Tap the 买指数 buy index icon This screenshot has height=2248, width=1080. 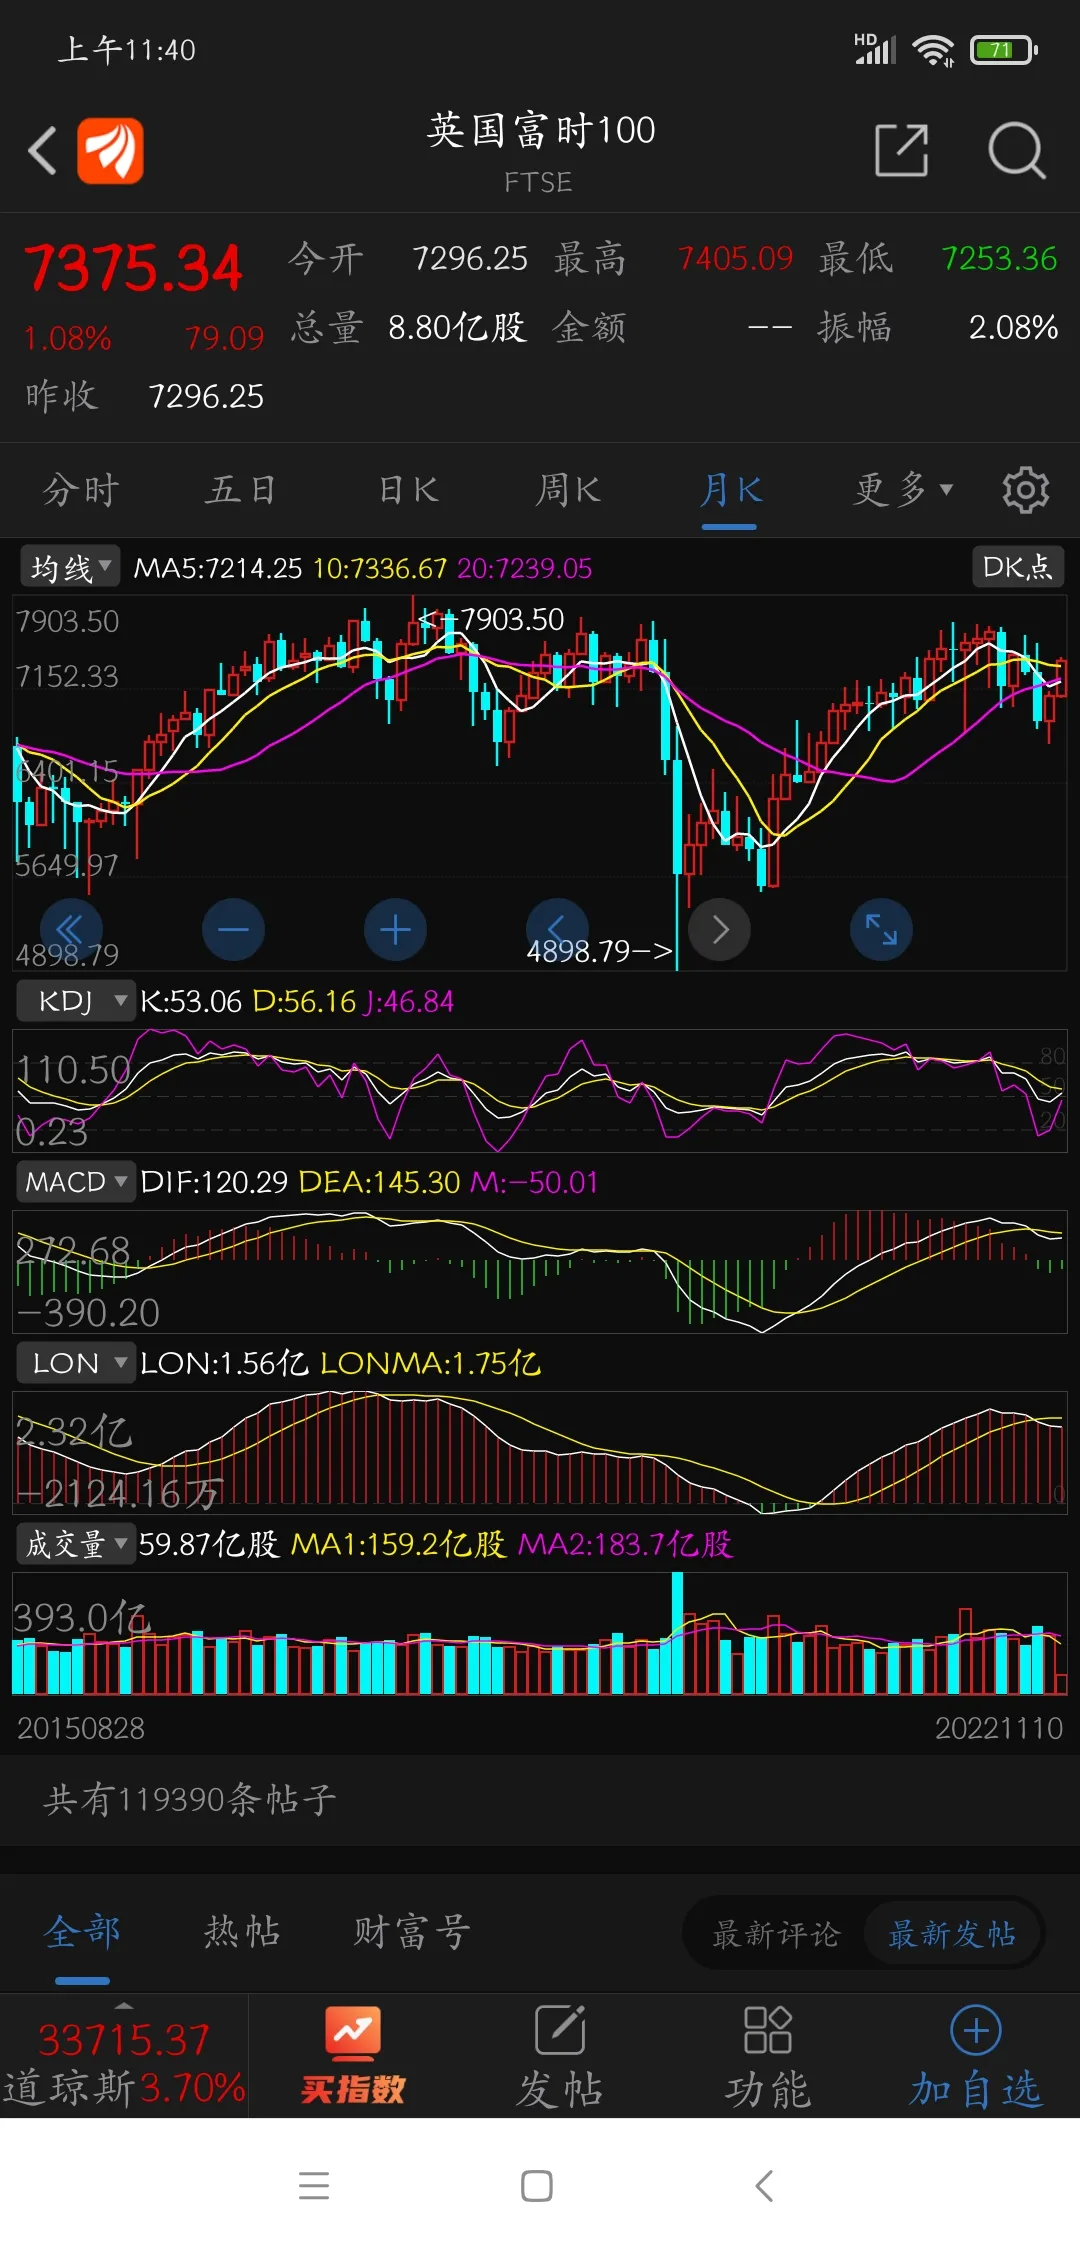coord(353,2056)
